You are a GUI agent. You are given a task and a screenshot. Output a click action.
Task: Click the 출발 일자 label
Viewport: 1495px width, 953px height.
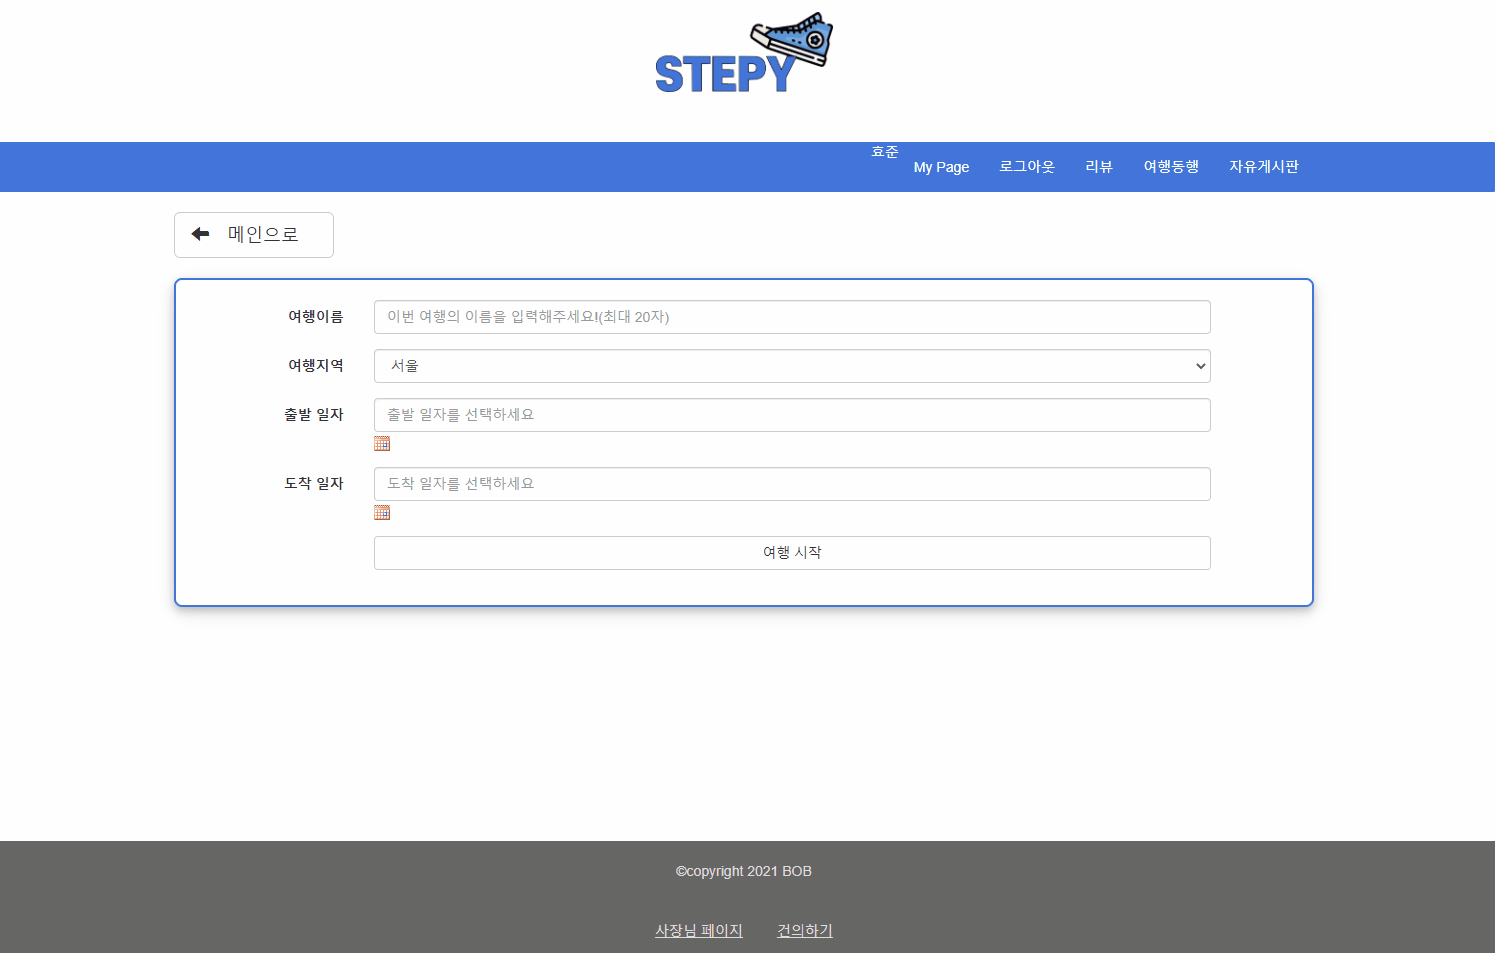pyautogui.click(x=314, y=415)
